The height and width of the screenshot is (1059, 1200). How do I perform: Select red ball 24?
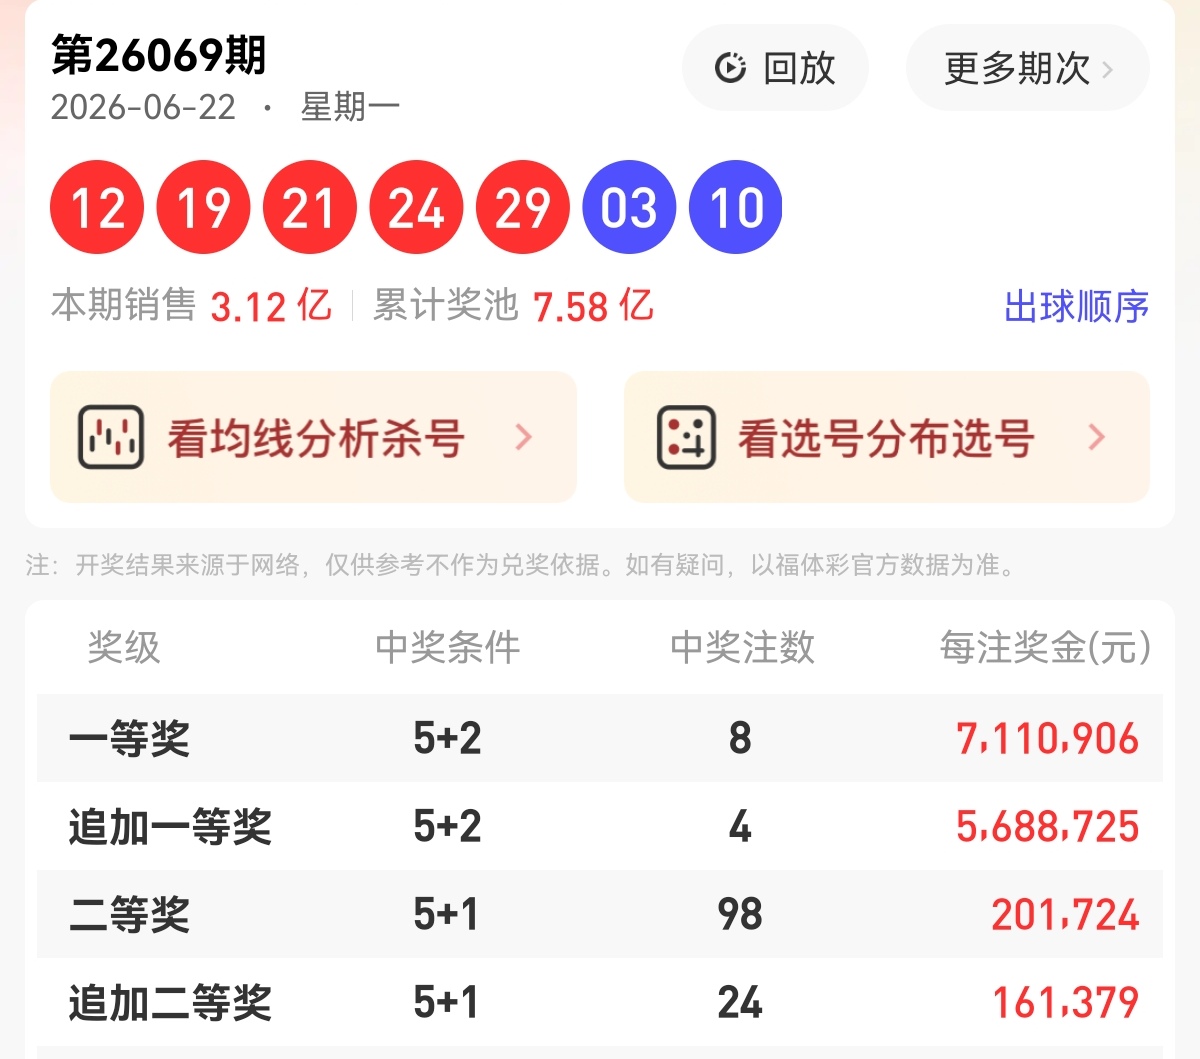(416, 207)
